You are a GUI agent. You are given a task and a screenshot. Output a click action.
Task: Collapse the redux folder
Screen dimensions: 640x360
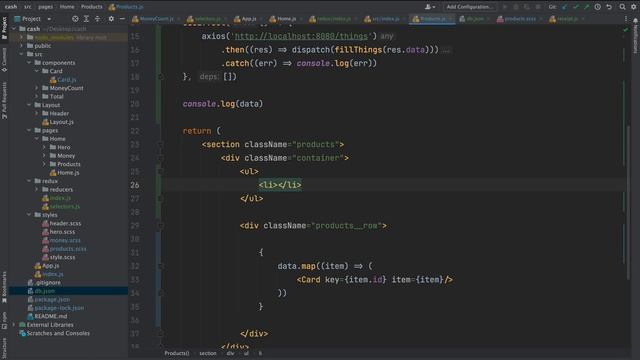click(29, 181)
